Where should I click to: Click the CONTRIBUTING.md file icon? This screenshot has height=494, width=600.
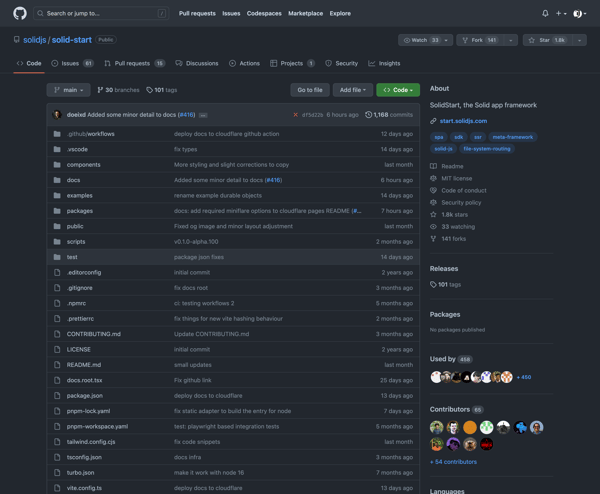[x=57, y=334]
